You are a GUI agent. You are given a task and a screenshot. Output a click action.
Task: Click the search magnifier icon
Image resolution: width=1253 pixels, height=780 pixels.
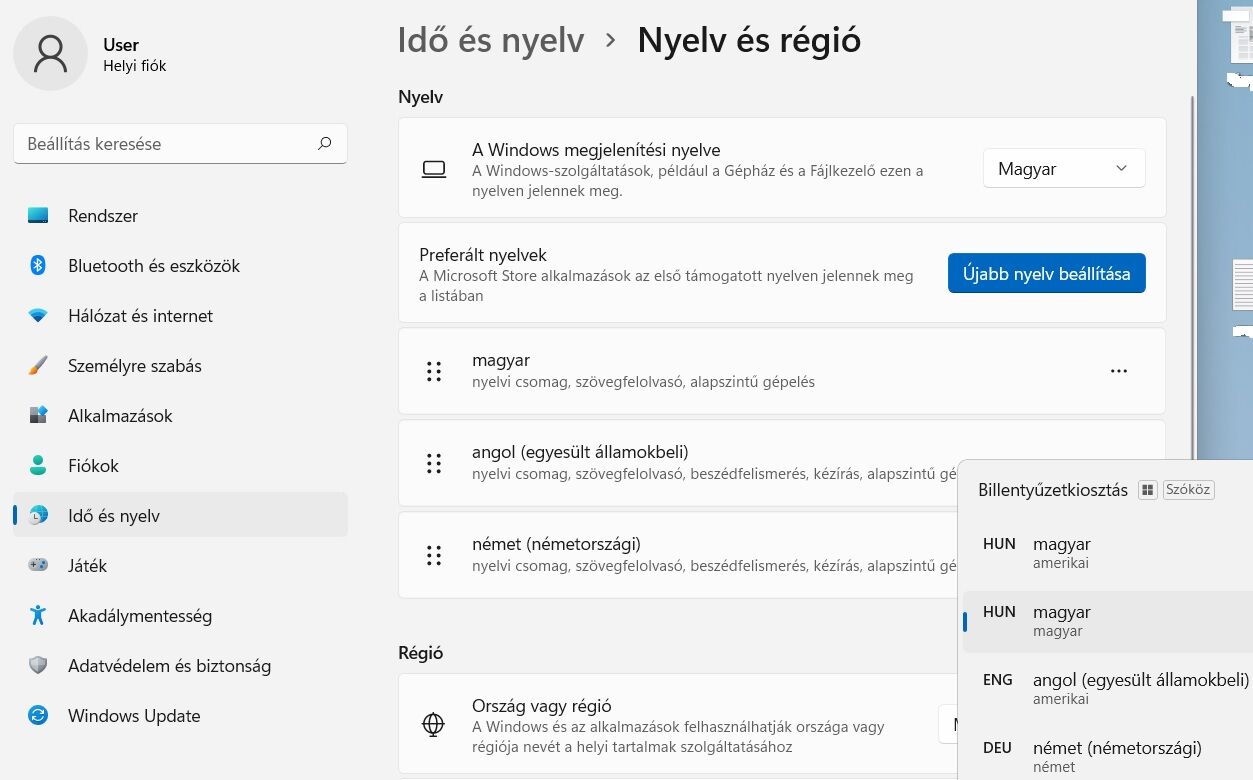click(324, 144)
